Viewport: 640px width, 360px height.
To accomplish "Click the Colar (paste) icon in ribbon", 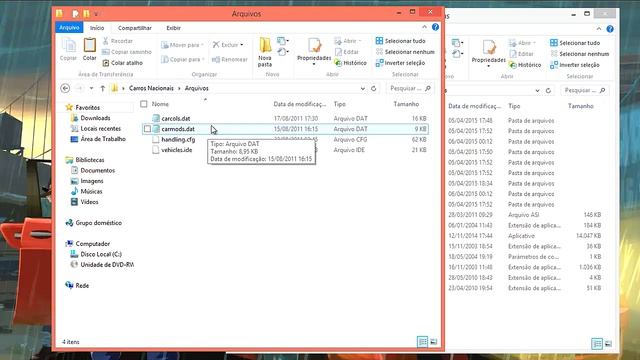I will tap(89, 45).
